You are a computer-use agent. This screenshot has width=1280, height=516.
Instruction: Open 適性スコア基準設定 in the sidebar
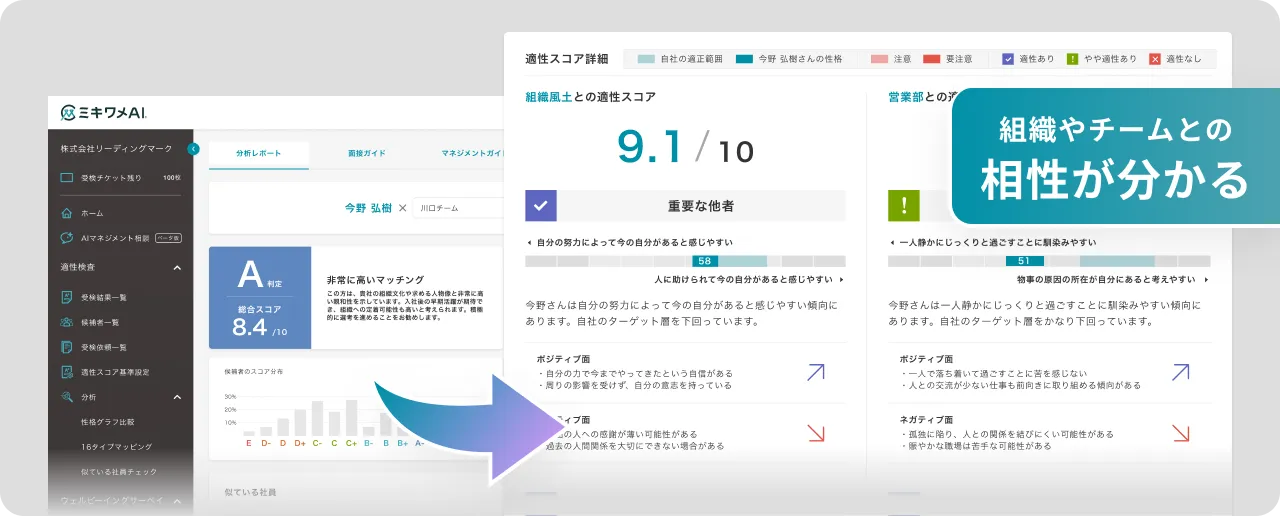(x=115, y=372)
